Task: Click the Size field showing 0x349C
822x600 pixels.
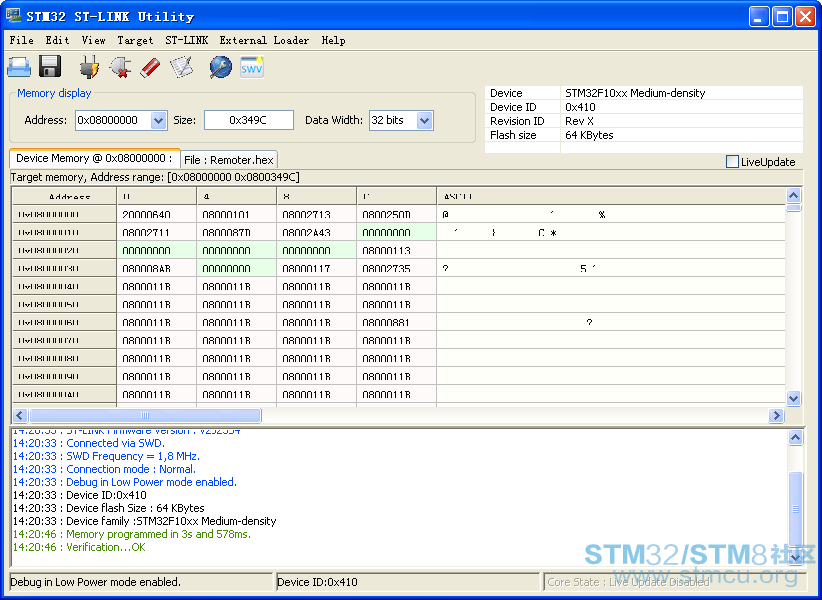Action: [x=248, y=121]
